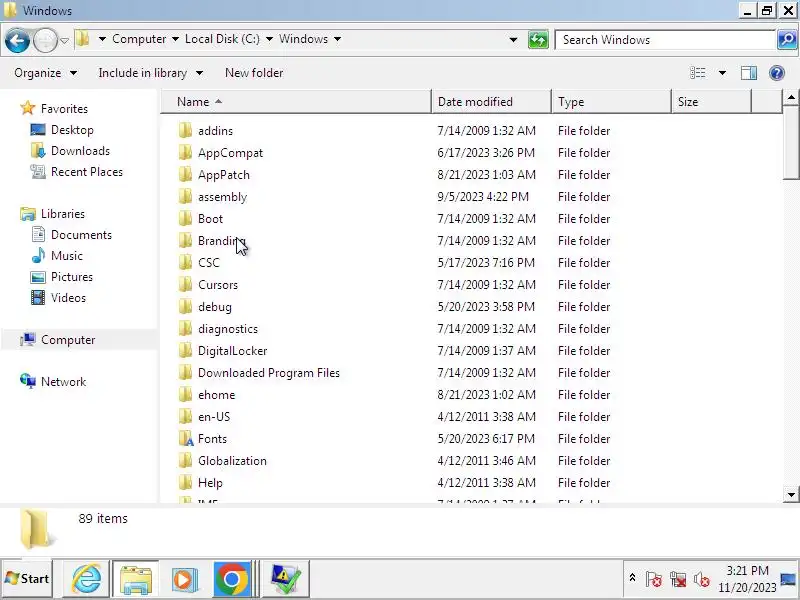Select the Branding folder name

[221, 240]
